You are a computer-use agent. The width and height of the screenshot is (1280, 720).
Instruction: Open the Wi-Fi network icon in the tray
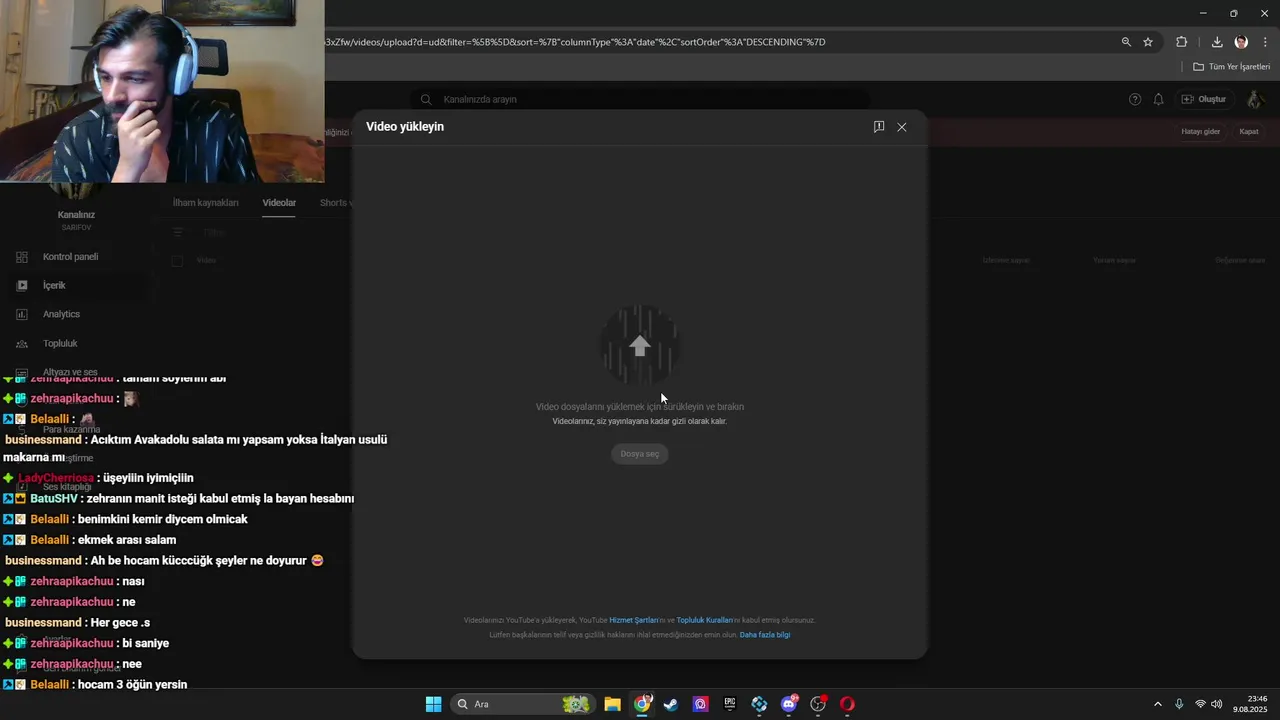(x=1200, y=704)
